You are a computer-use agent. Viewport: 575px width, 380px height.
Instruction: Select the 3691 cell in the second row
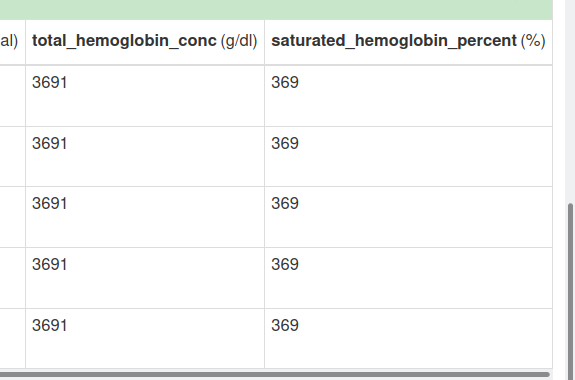pos(145,157)
